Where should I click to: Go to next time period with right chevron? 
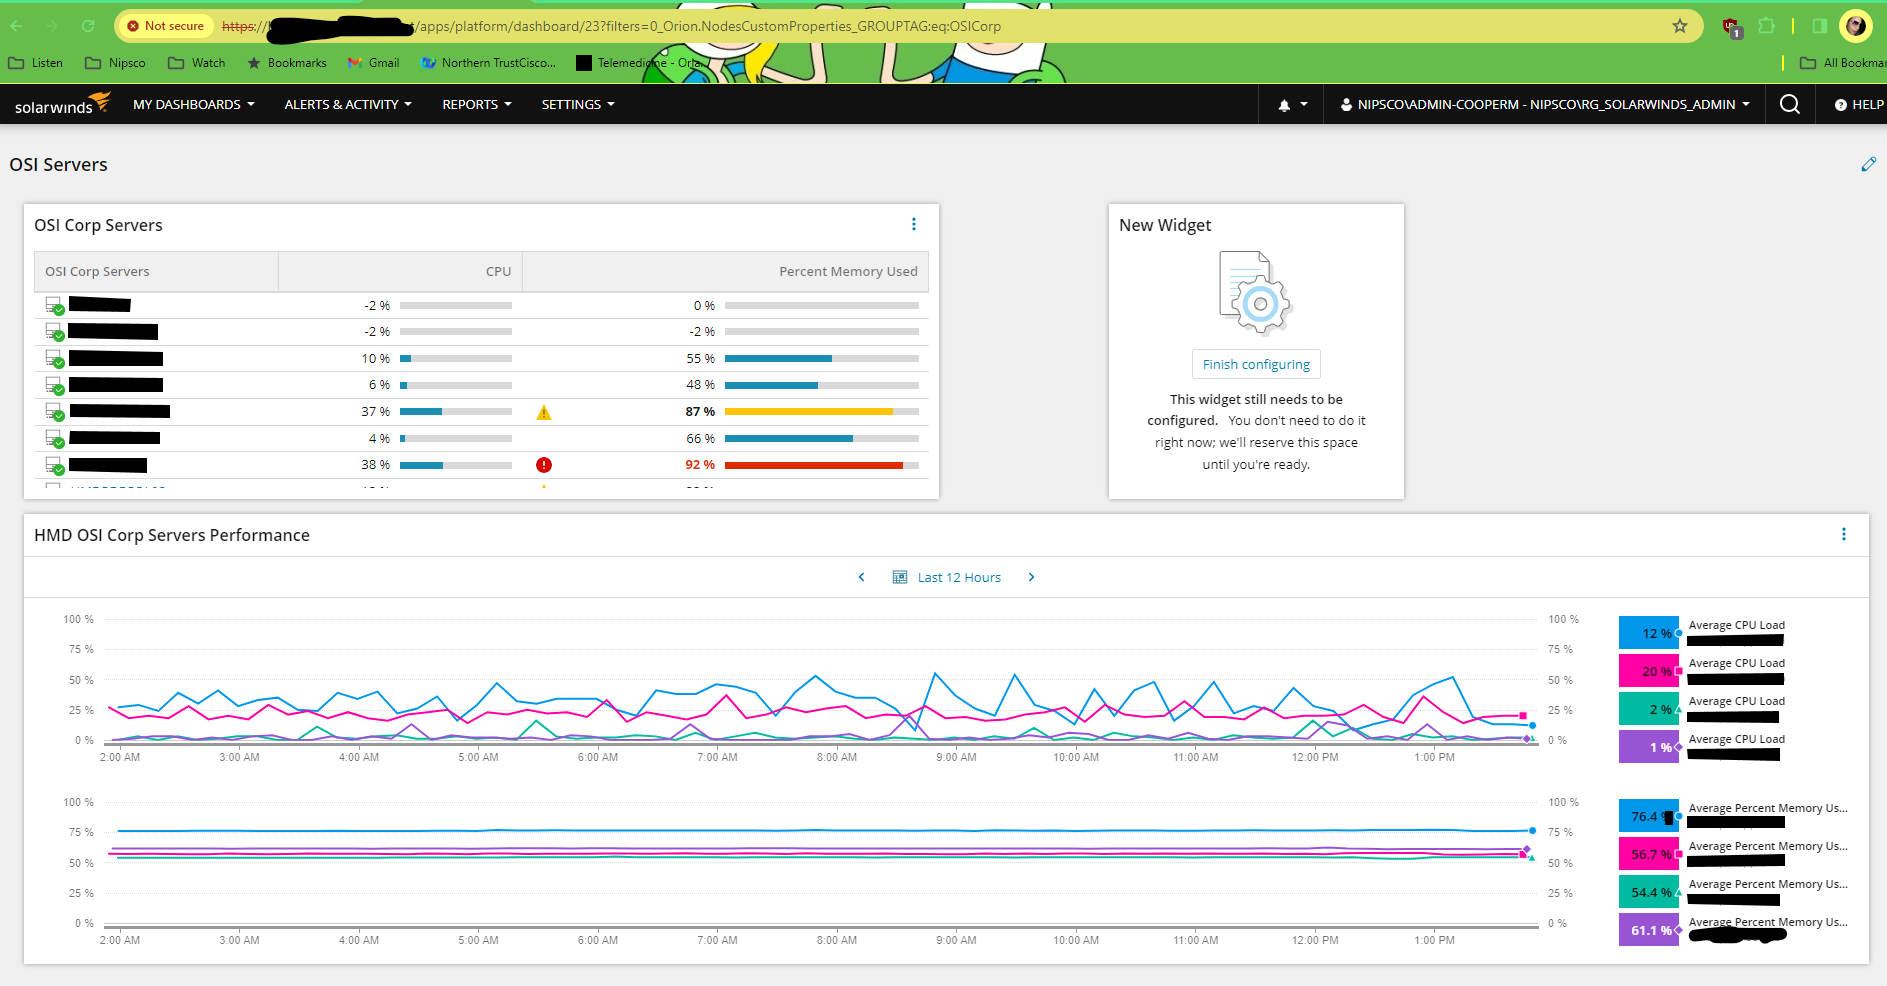point(1031,577)
